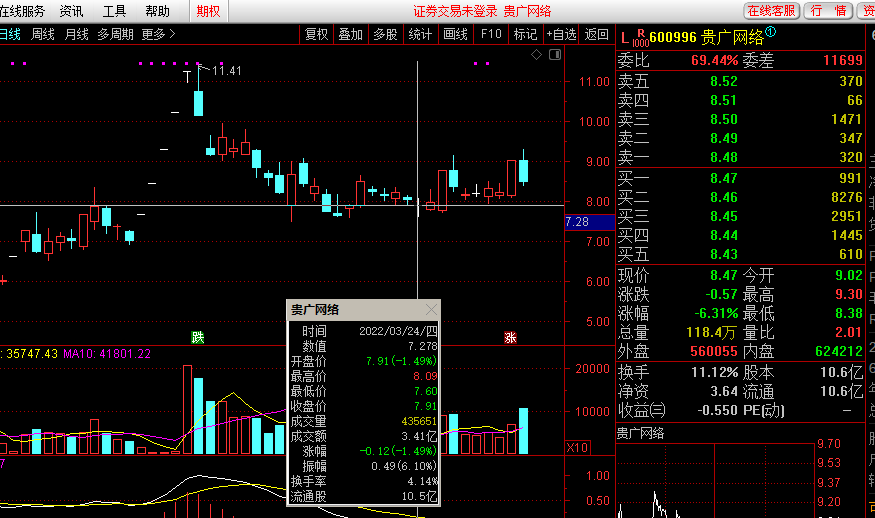Open the 工具 menu
This screenshot has height=518, width=875.
click(115, 11)
